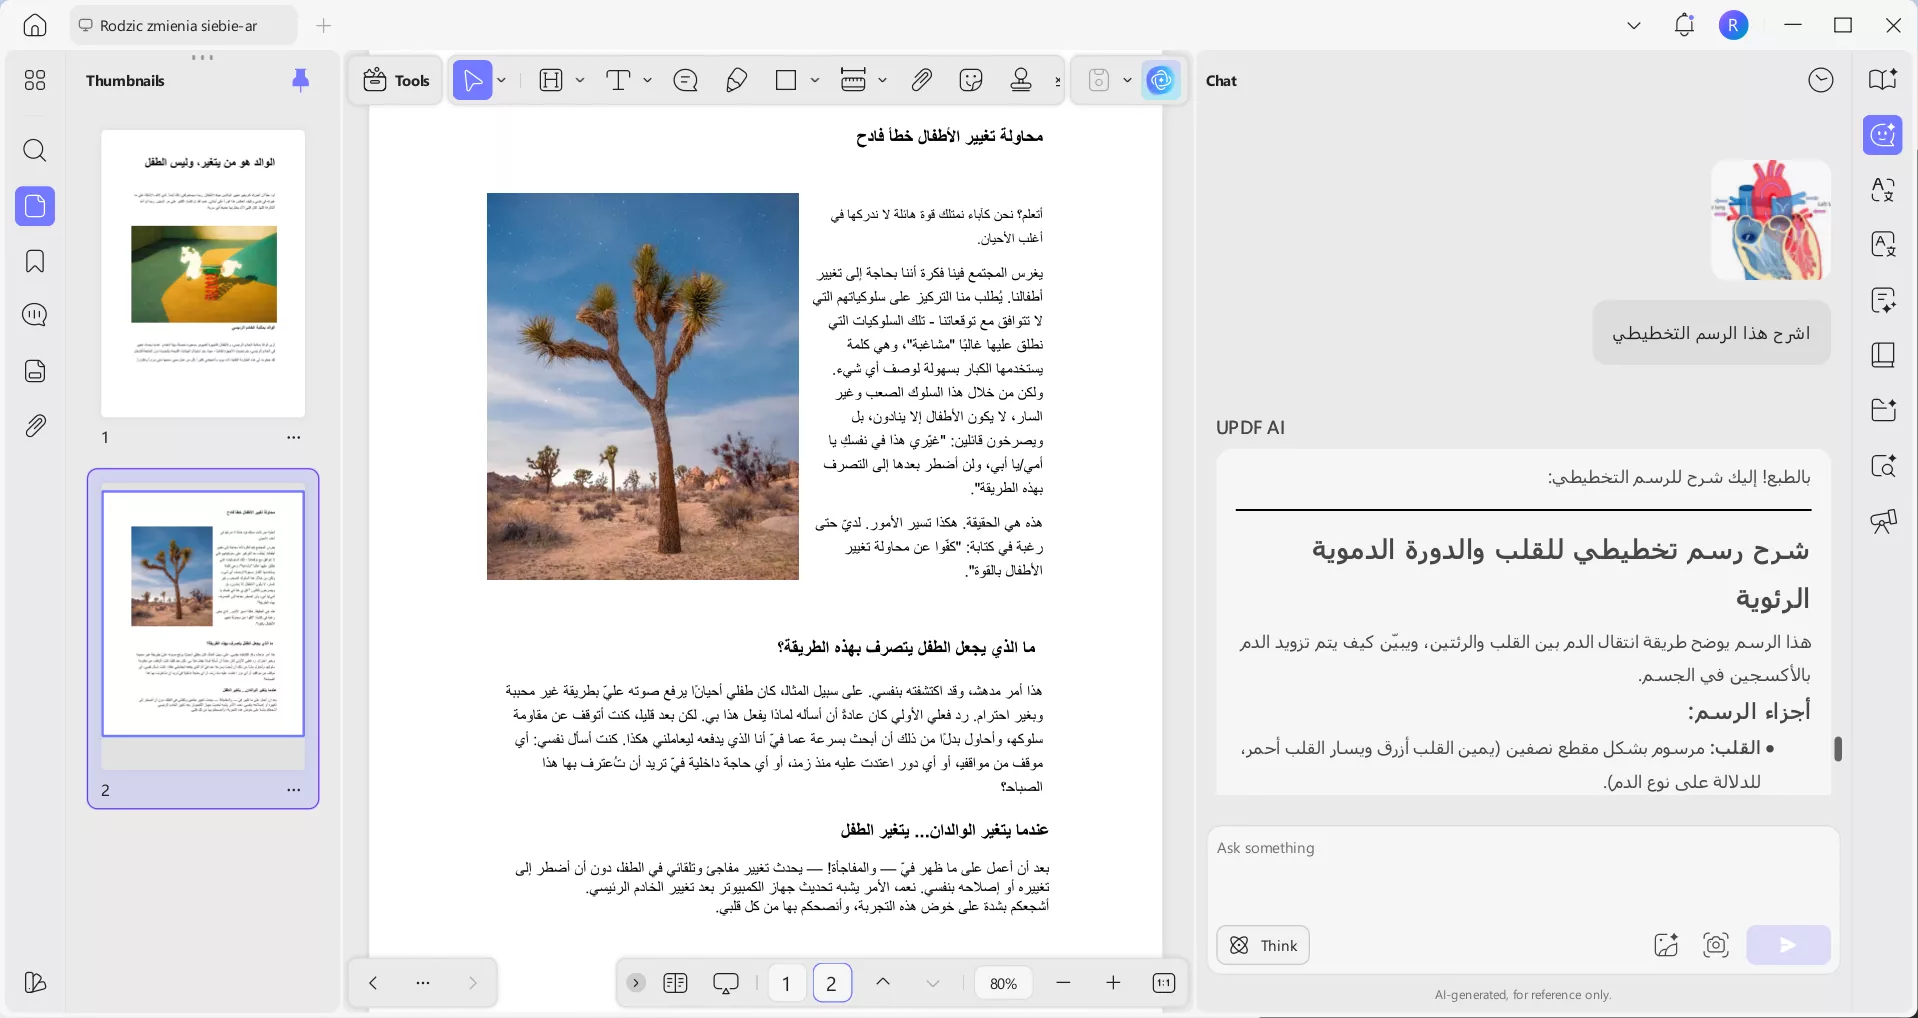The image size is (1918, 1018).
Task: Select the stamp tool
Action: (1021, 80)
